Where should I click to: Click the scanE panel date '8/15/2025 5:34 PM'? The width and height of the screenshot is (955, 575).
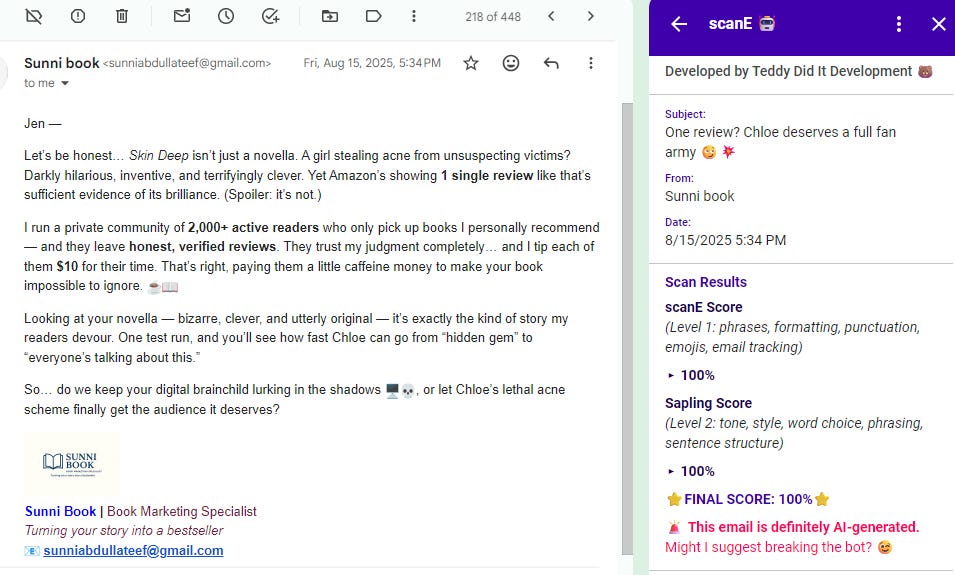pyautogui.click(x=725, y=240)
